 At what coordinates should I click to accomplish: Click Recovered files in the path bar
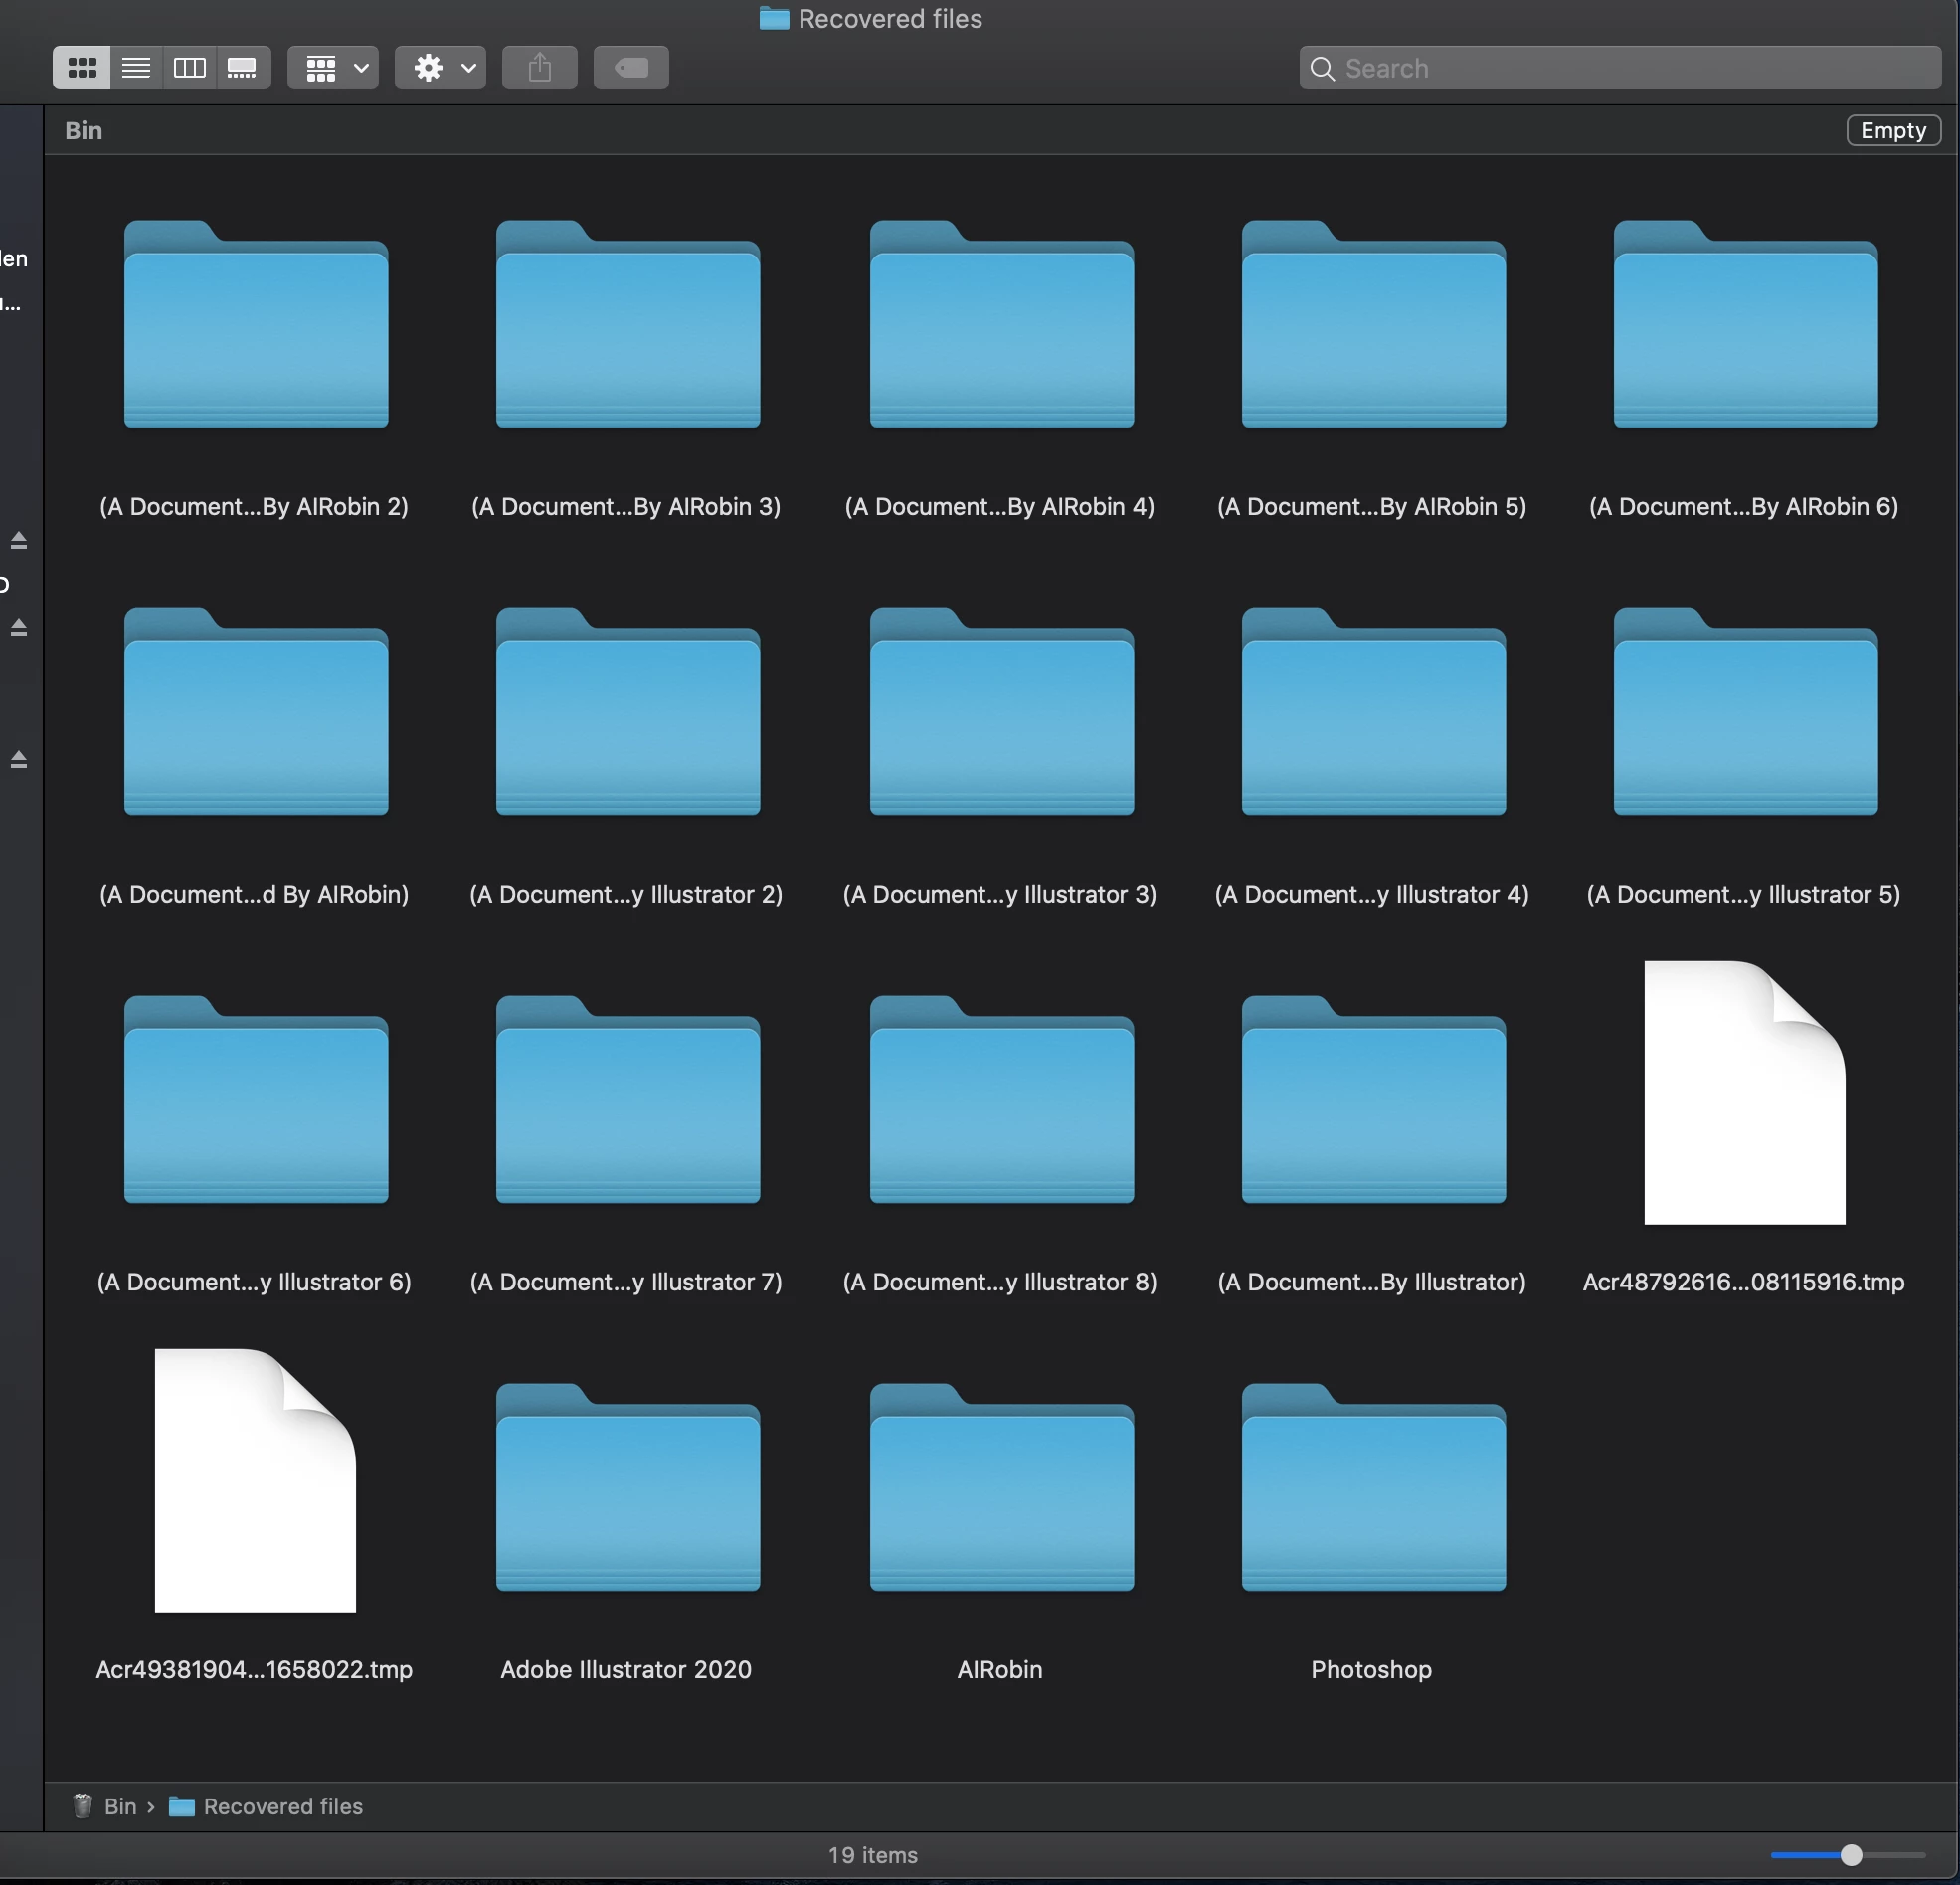282,1806
